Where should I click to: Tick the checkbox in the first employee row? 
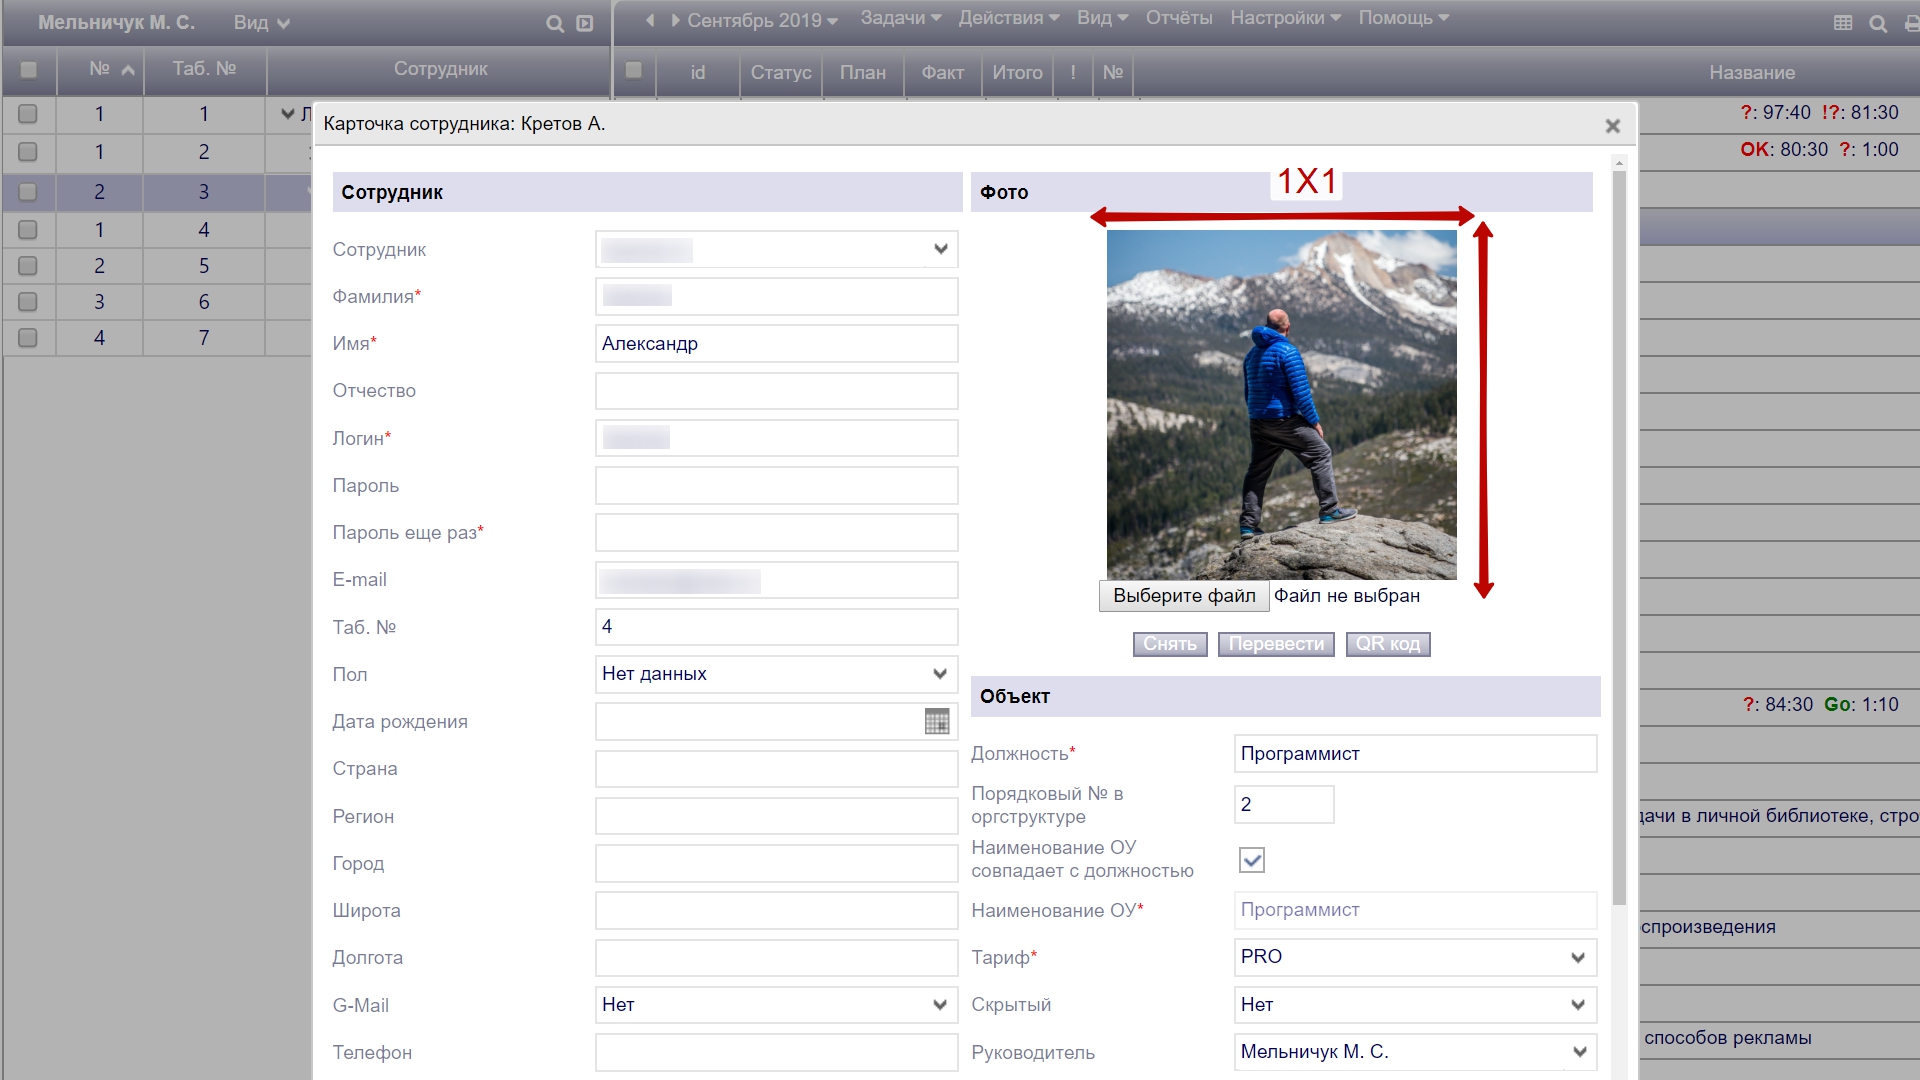[x=28, y=114]
